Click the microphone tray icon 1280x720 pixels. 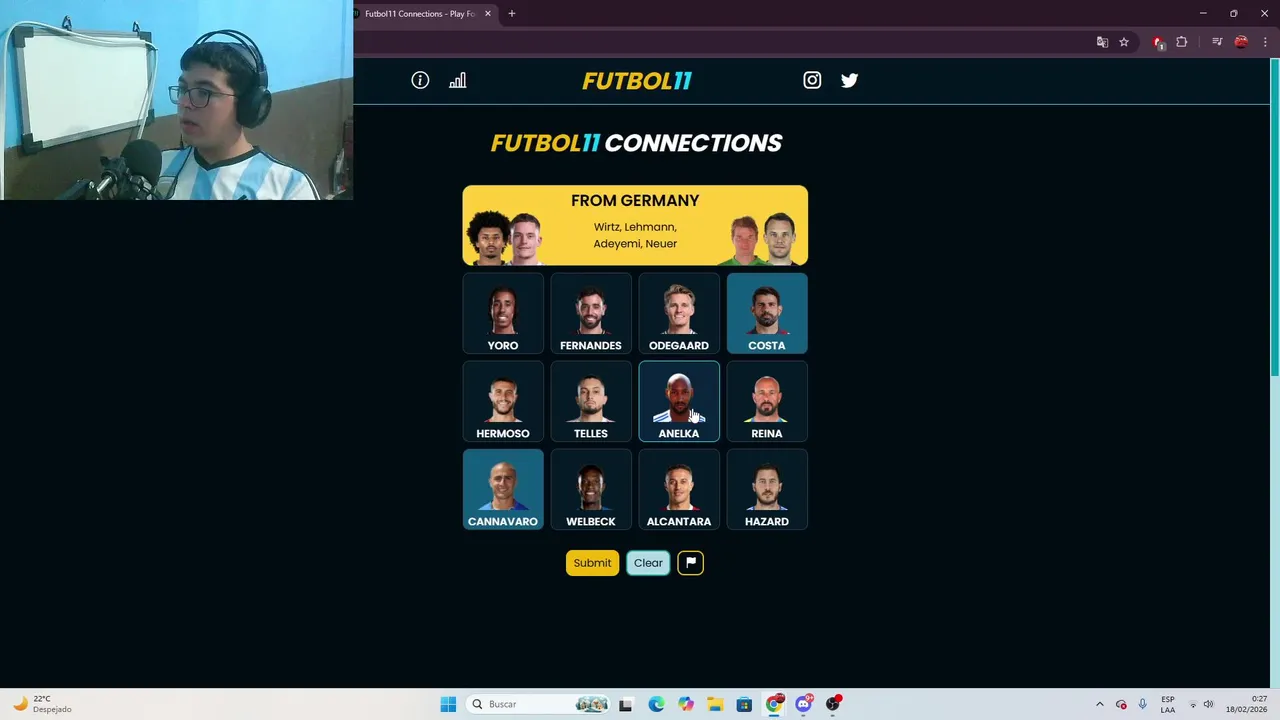pos(1142,704)
